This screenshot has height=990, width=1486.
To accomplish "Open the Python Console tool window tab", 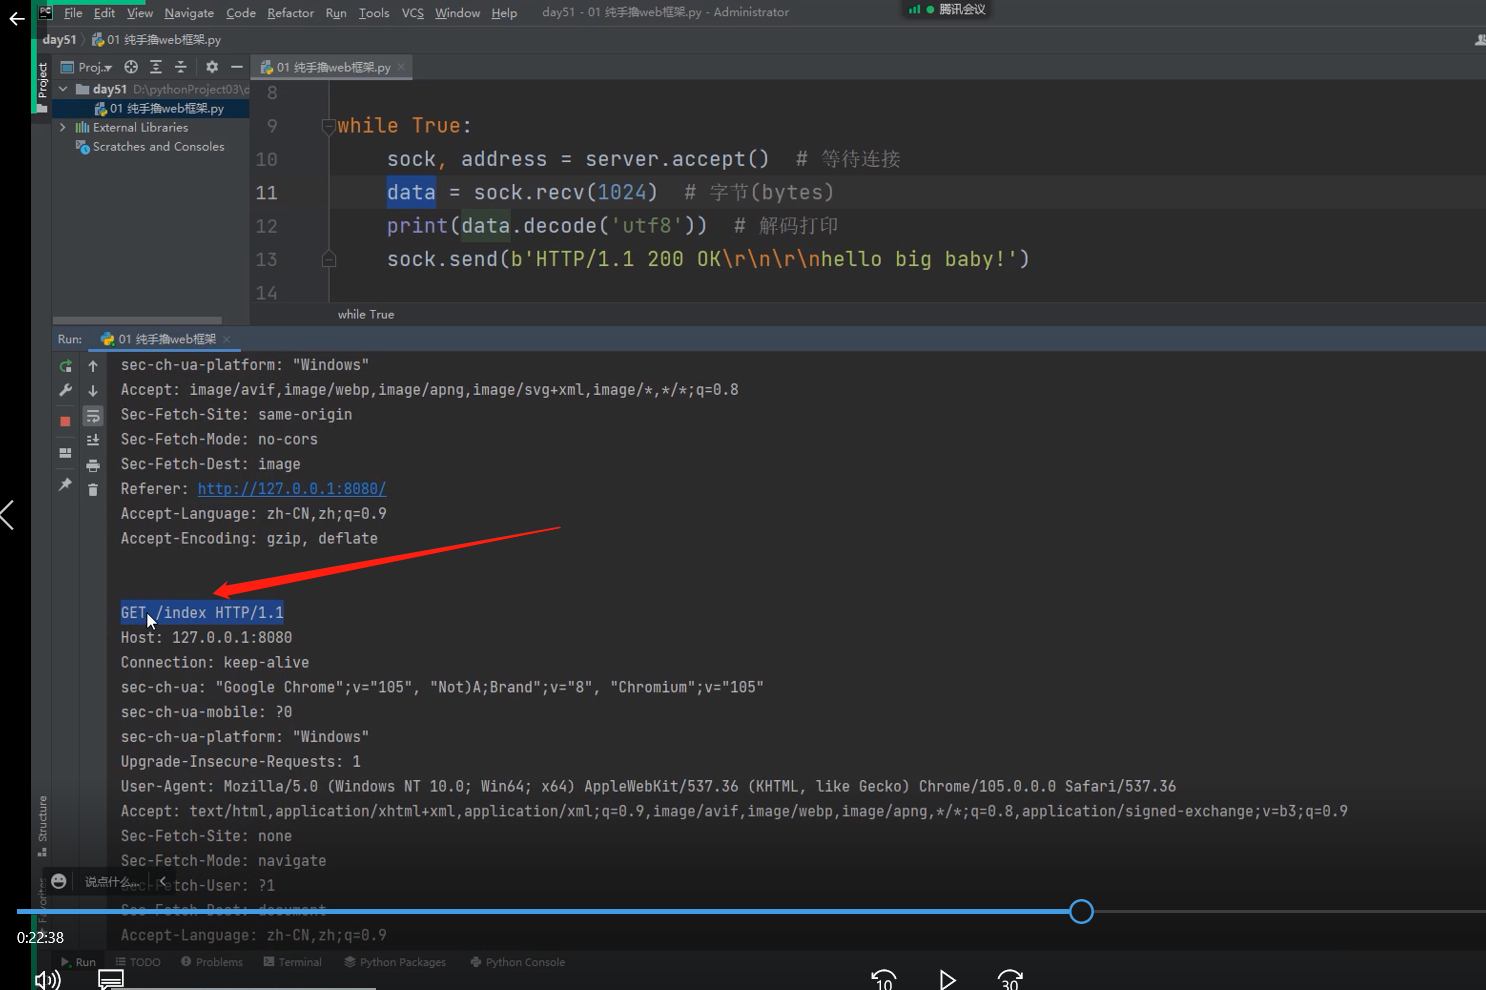I will [518, 962].
